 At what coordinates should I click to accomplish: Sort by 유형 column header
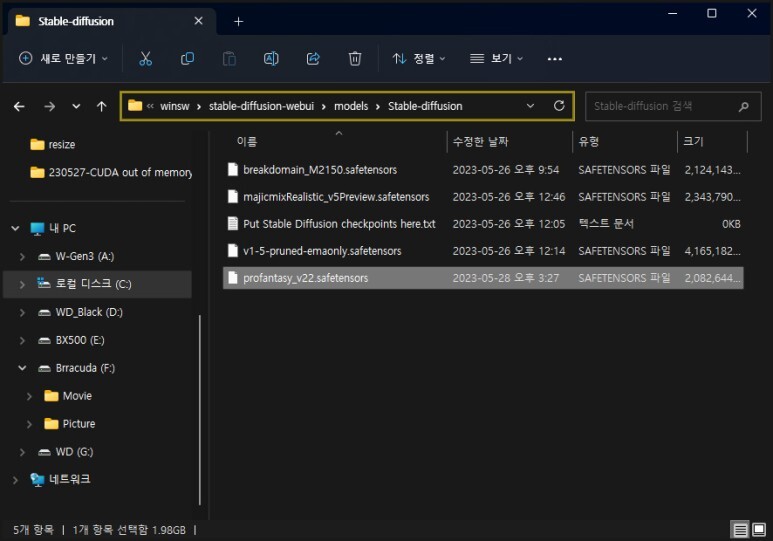point(589,142)
